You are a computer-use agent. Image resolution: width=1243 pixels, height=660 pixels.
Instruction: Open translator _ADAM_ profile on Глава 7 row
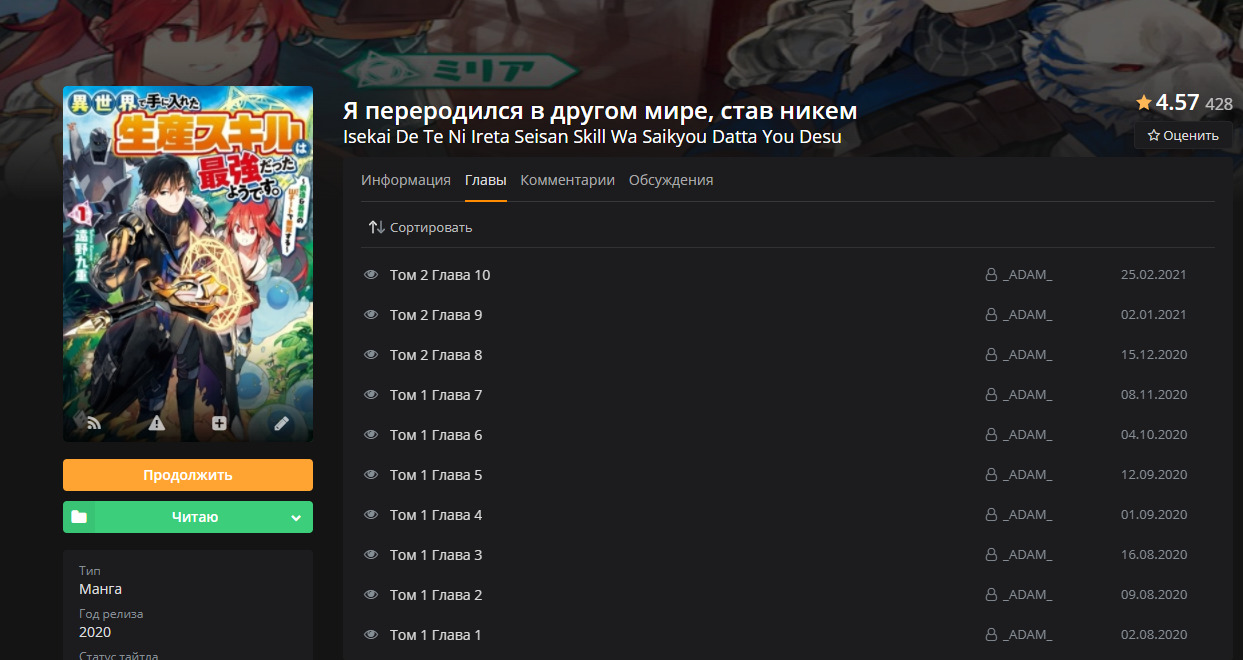1027,395
